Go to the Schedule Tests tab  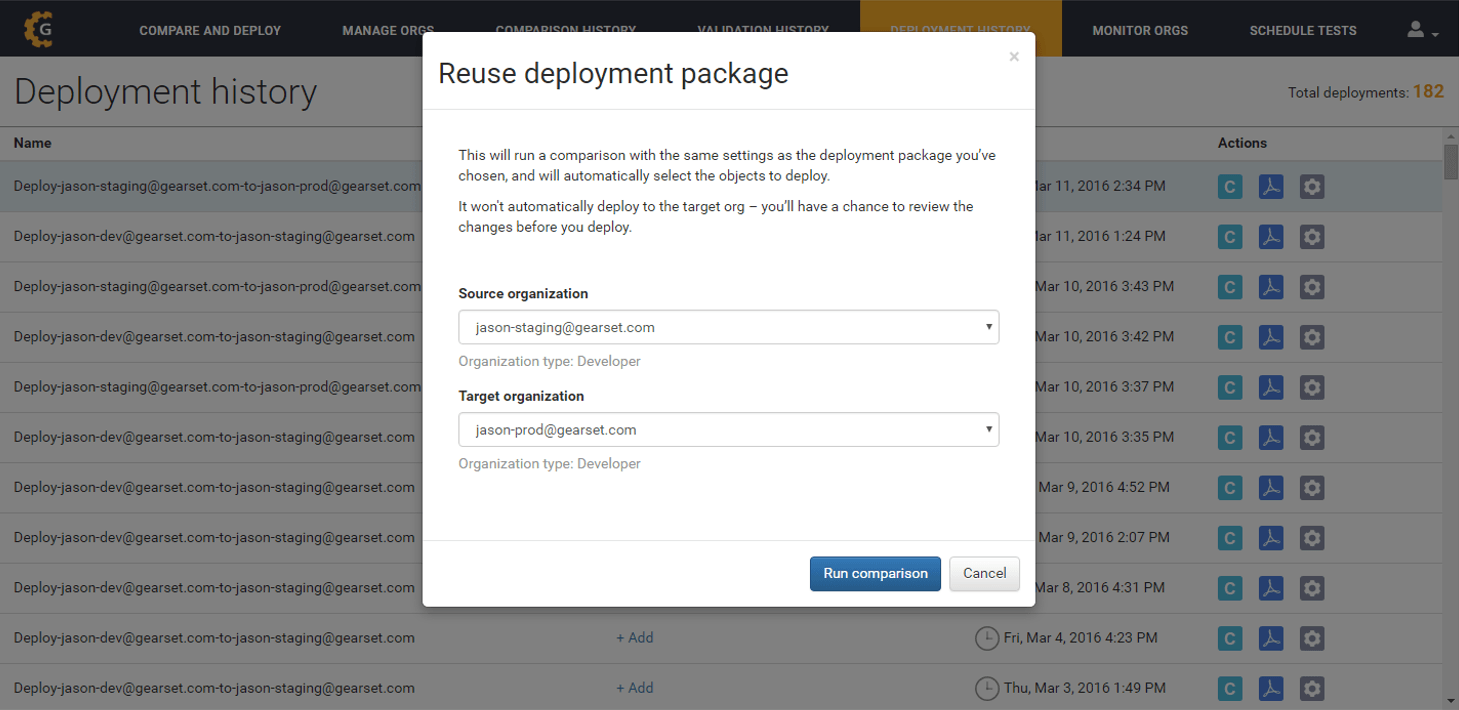1303,30
